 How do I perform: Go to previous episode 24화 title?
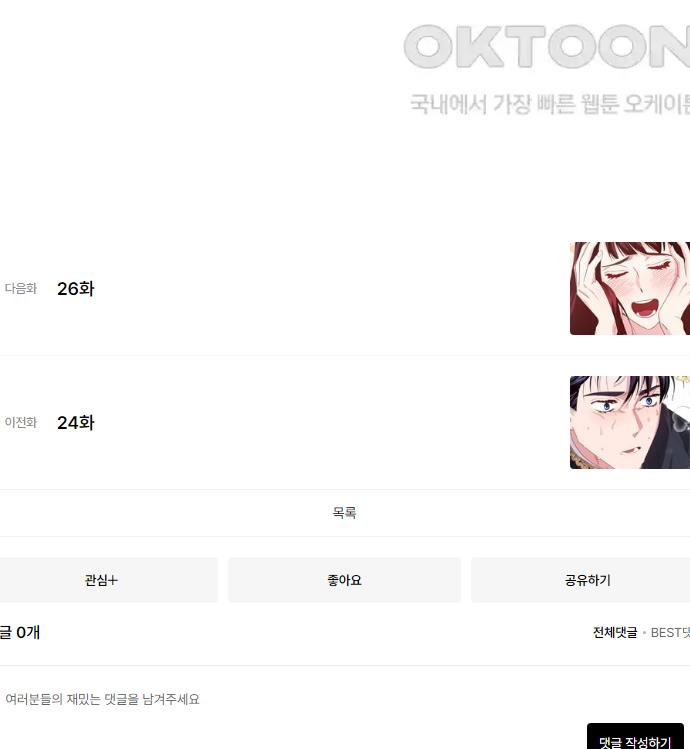(x=75, y=423)
